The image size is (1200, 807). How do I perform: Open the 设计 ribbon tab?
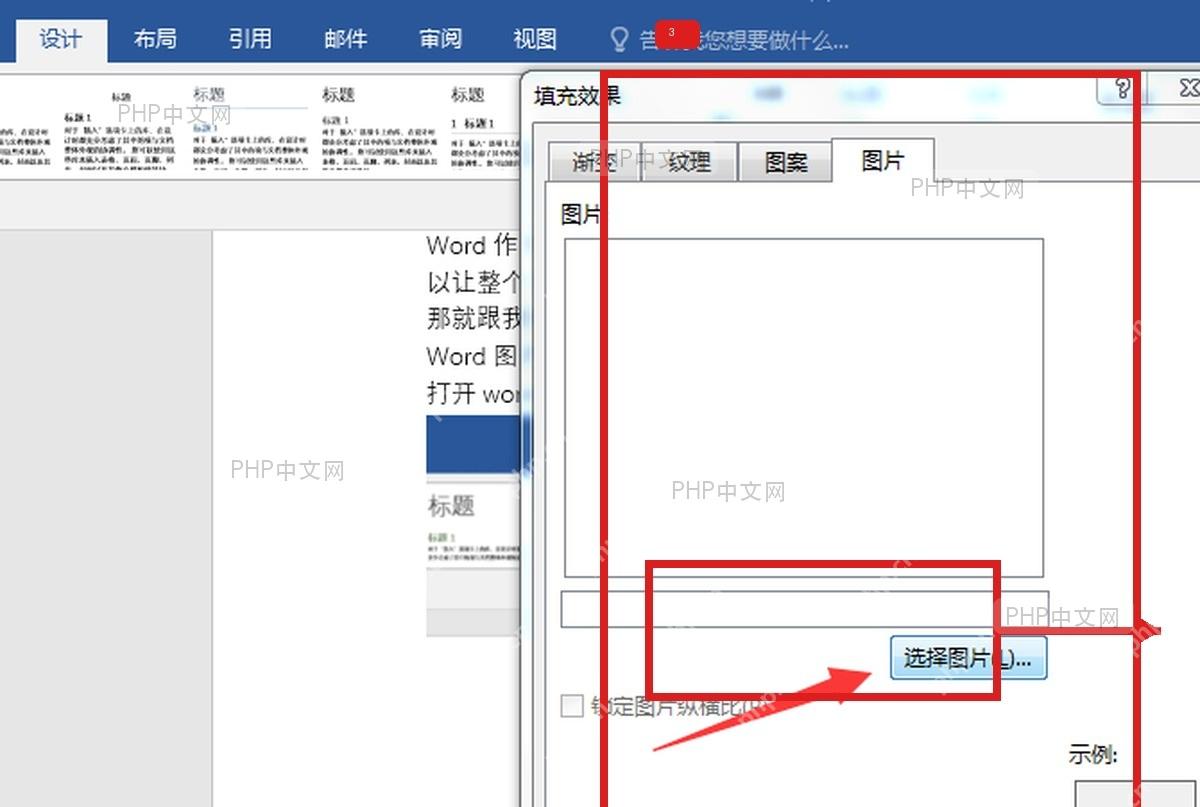[x=61, y=39]
